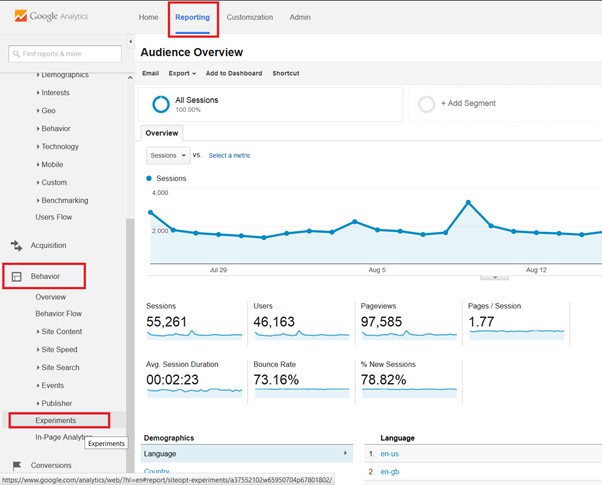Screen dimensions: 602x485
Task: Click the search magnifier icon
Action: [14, 53]
